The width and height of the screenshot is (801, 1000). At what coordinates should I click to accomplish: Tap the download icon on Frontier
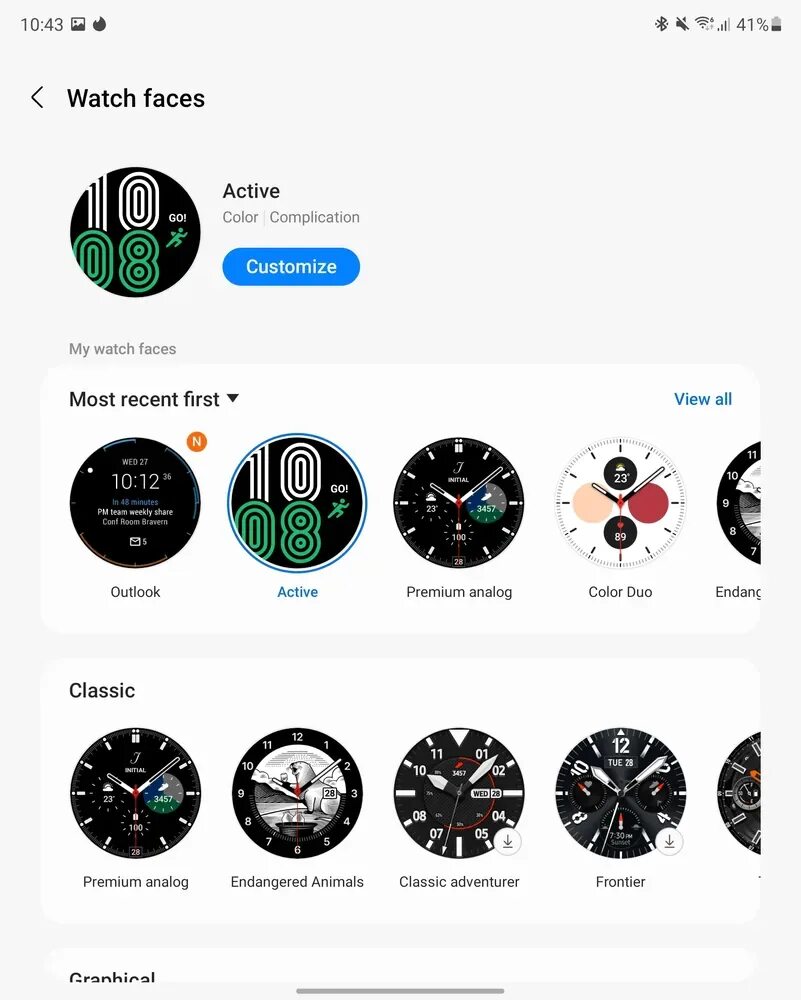[x=669, y=841]
